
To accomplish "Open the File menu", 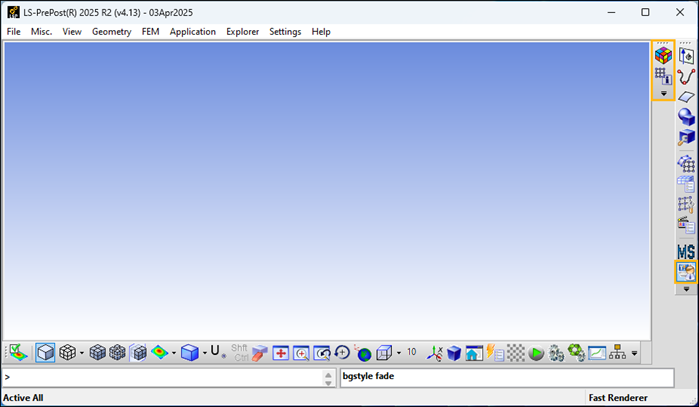I will point(13,32).
